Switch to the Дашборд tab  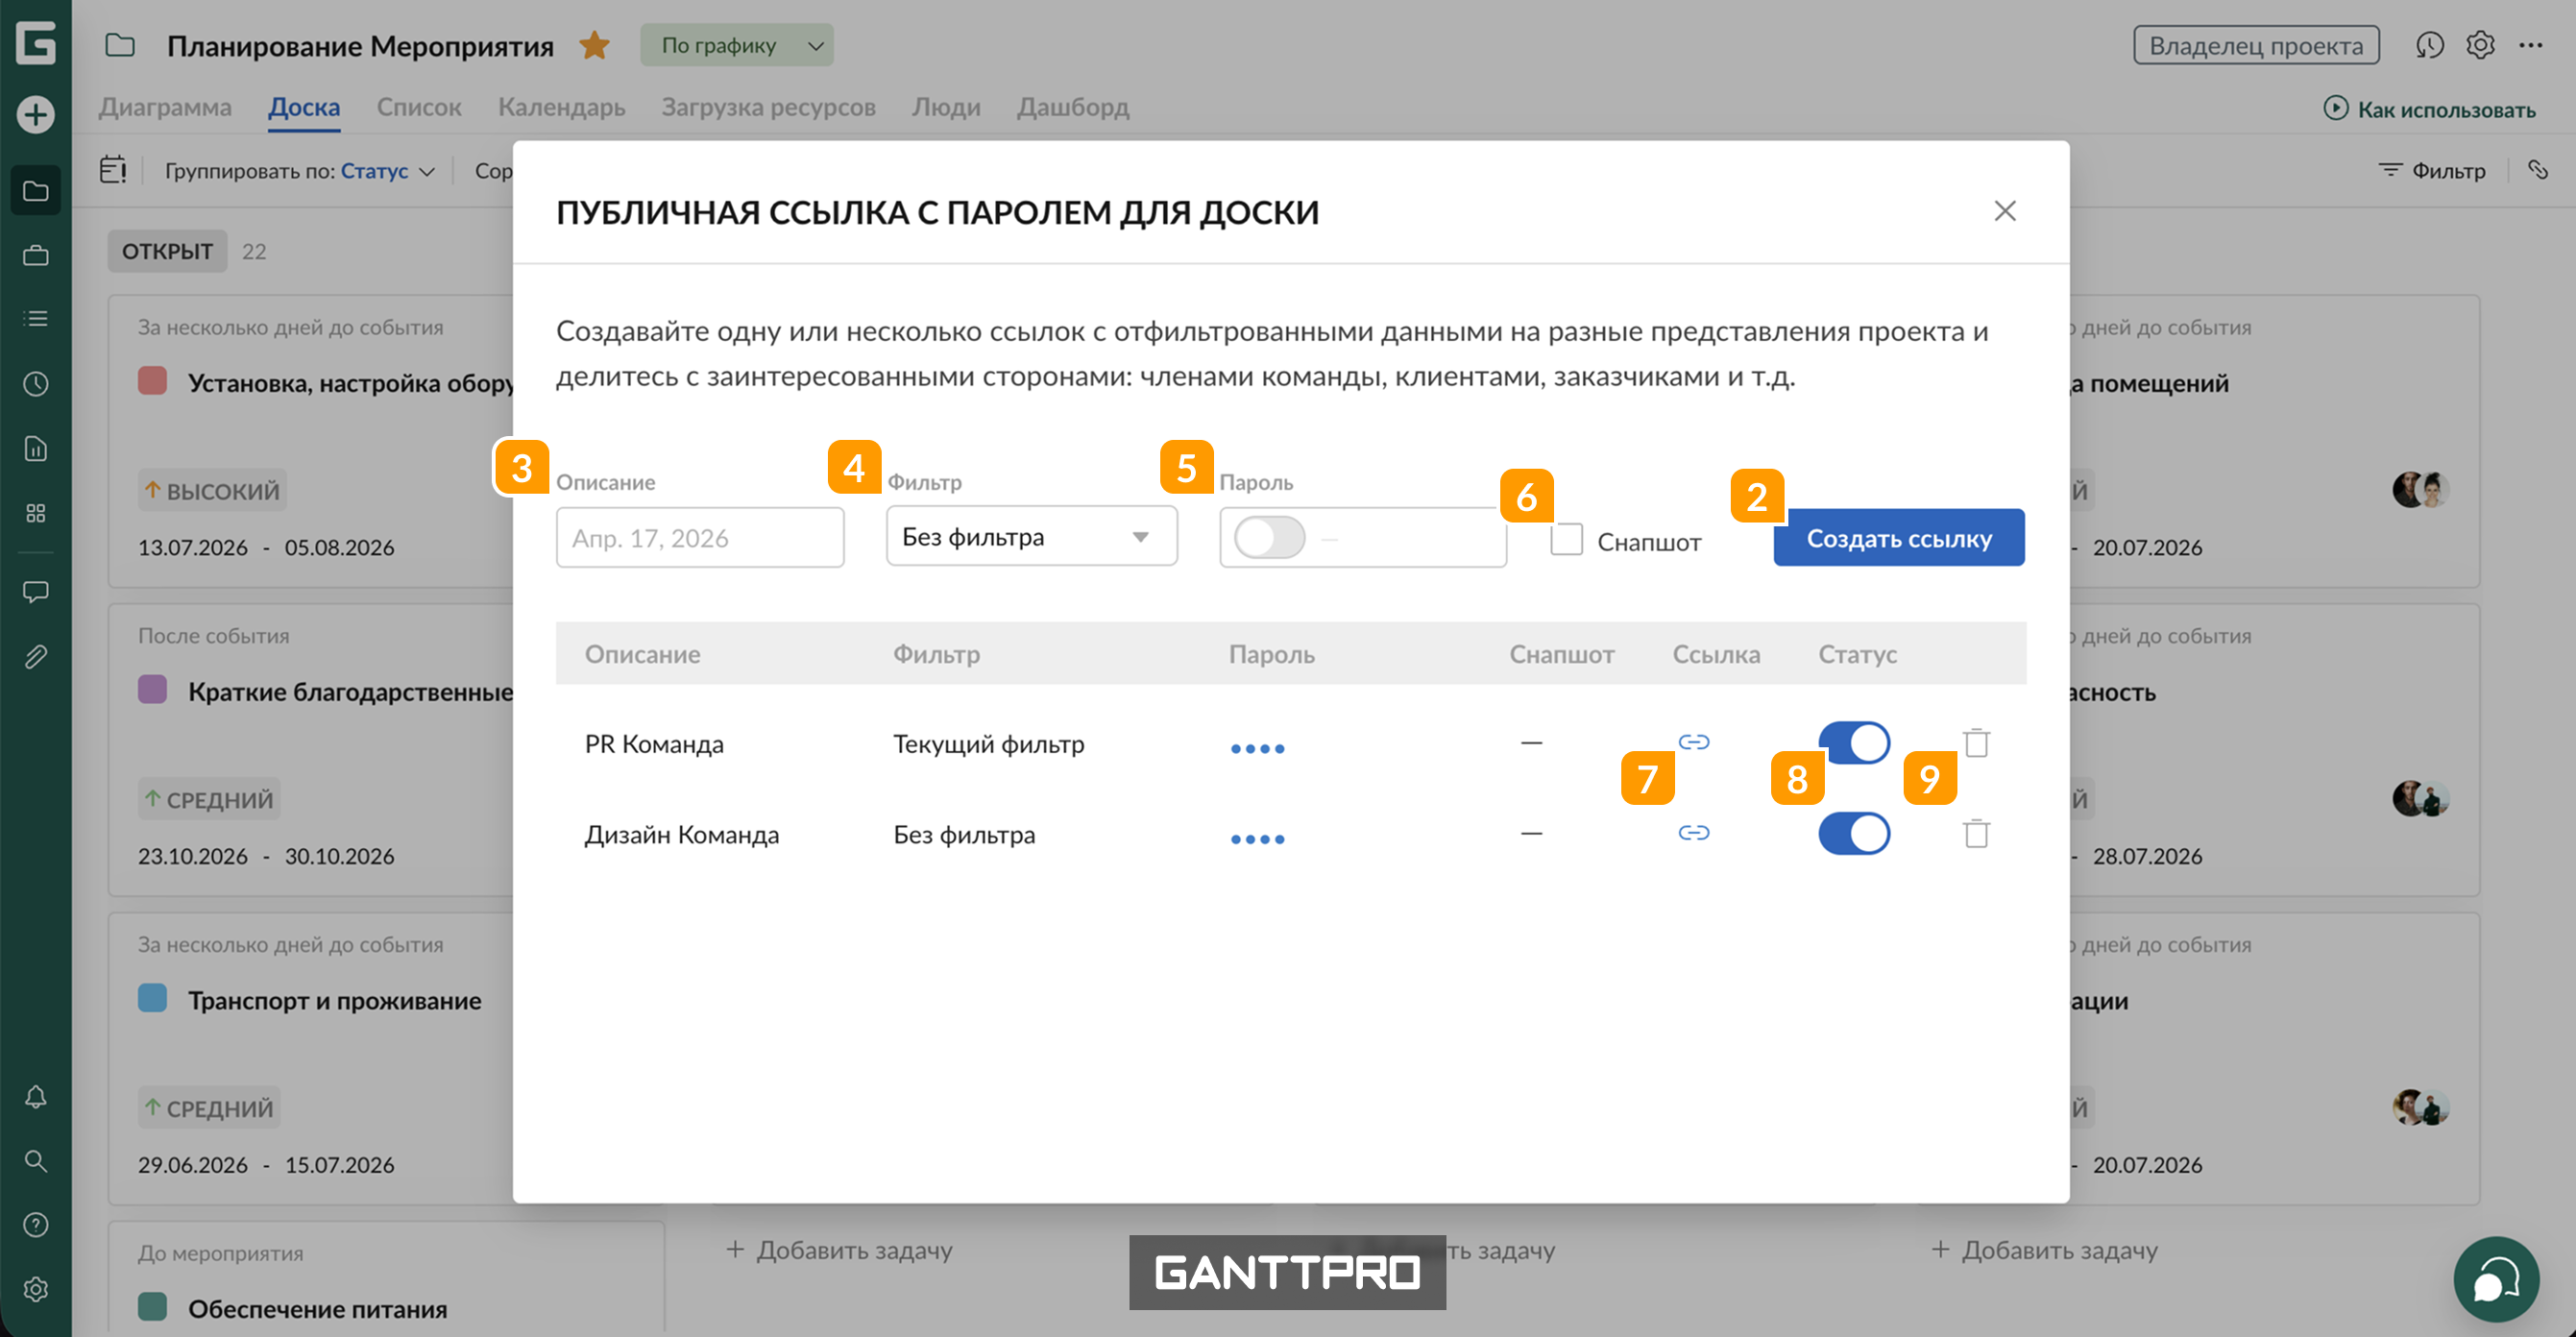click(1073, 107)
